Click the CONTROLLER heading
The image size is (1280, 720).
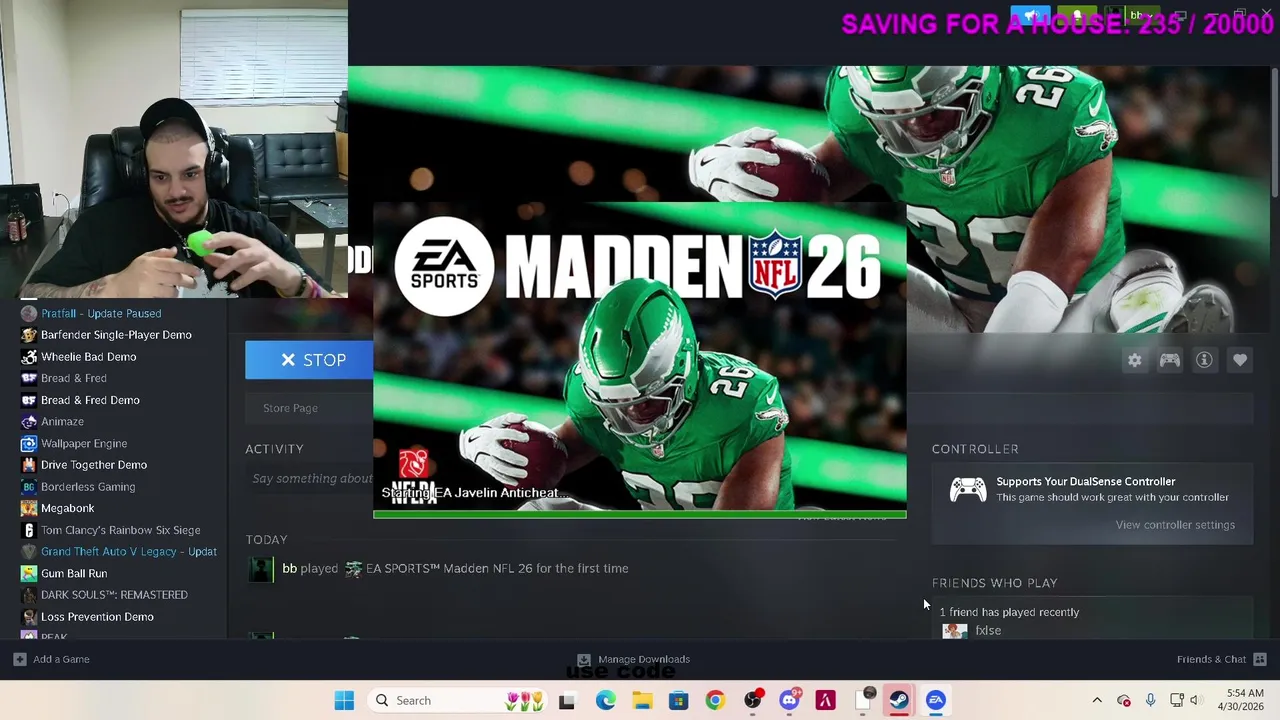click(975, 450)
